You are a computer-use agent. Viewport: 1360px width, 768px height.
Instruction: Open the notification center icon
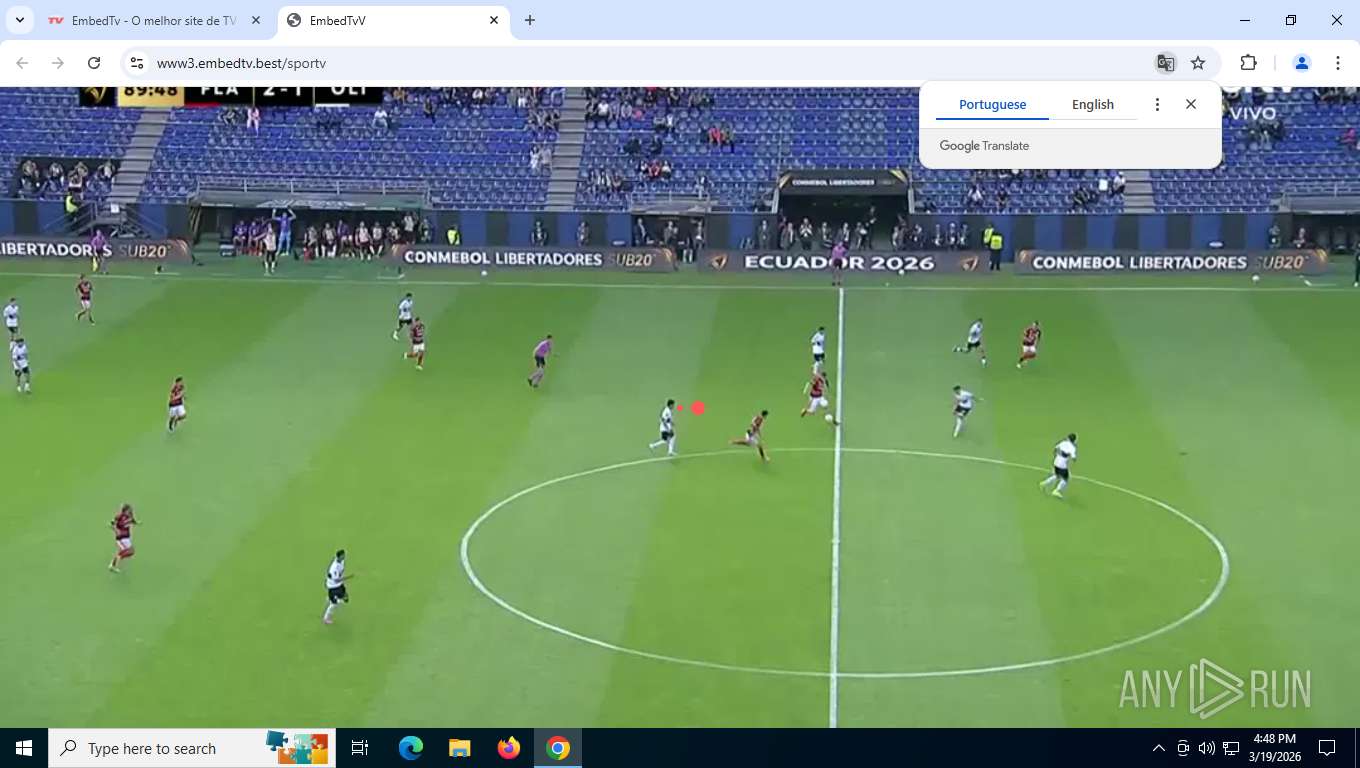click(x=1327, y=748)
